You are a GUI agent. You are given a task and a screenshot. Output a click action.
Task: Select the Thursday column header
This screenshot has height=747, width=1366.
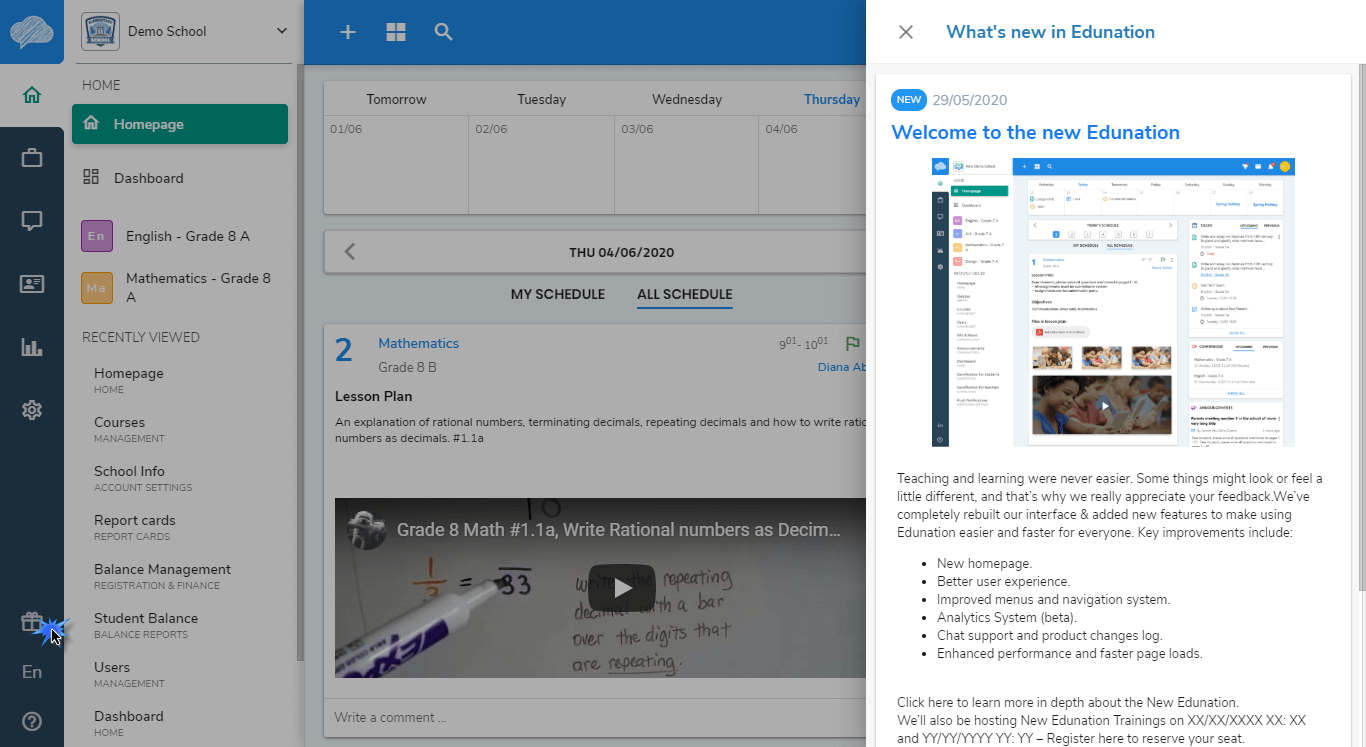click(x=832, y=99)
